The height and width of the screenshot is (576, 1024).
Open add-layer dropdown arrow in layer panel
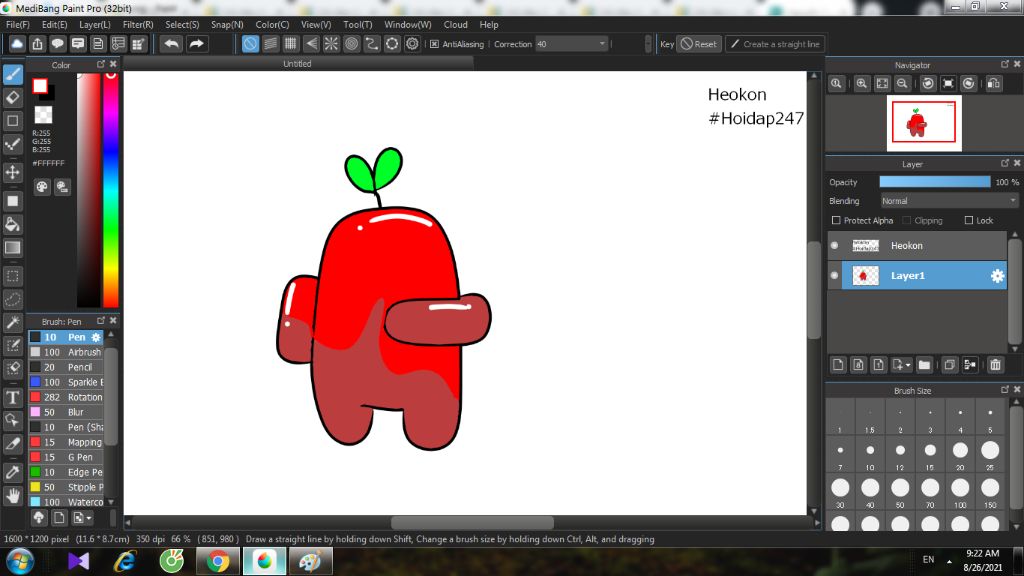click(908, 365)
